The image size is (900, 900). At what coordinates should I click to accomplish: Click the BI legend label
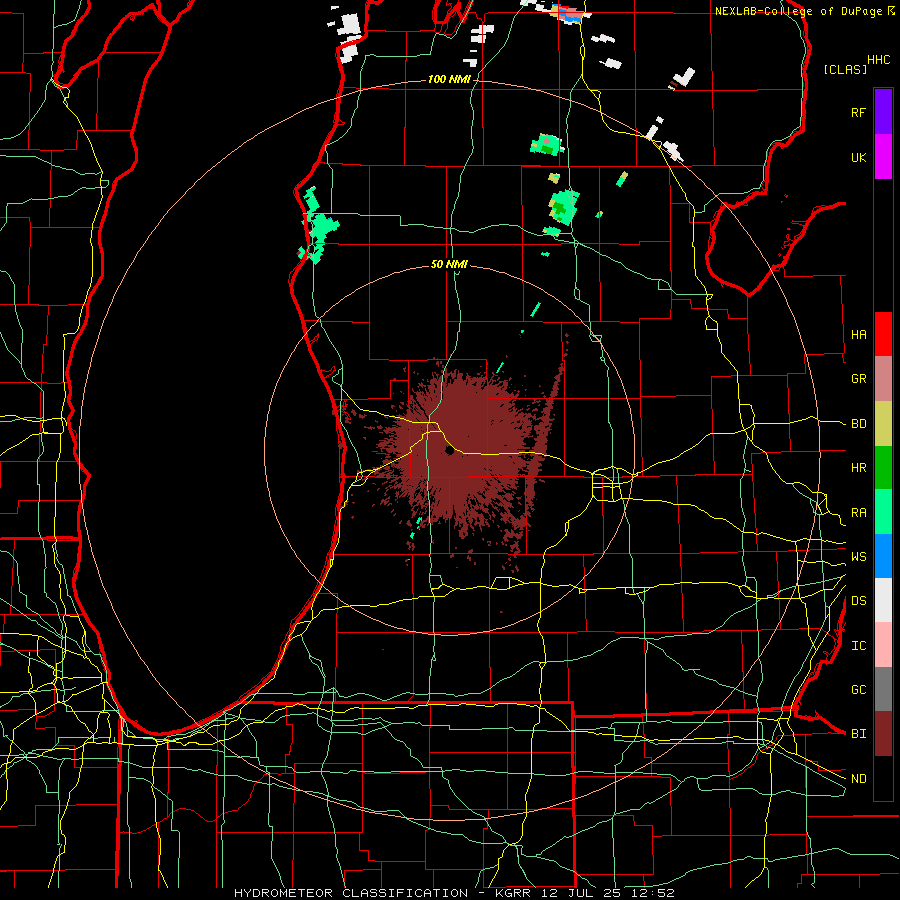858,734
